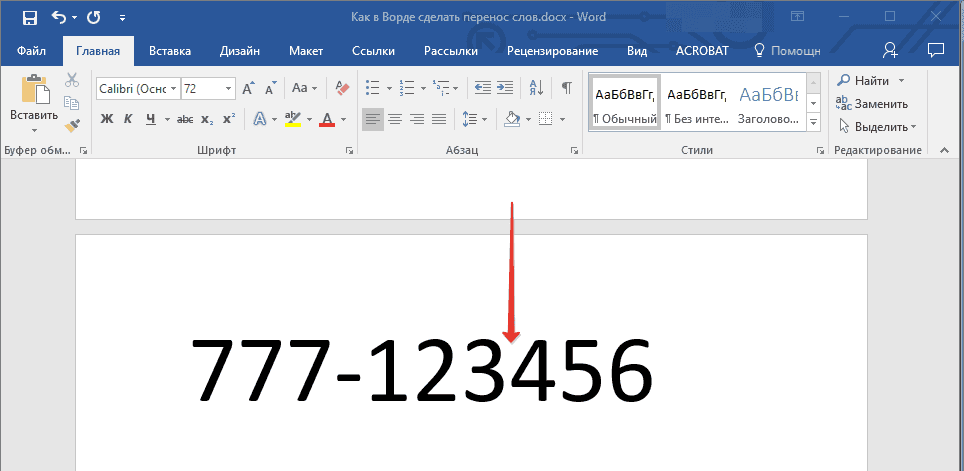Save the document with the floppy disk icon
Viewport: 964px width, 471px height.
tap(30, 18)
